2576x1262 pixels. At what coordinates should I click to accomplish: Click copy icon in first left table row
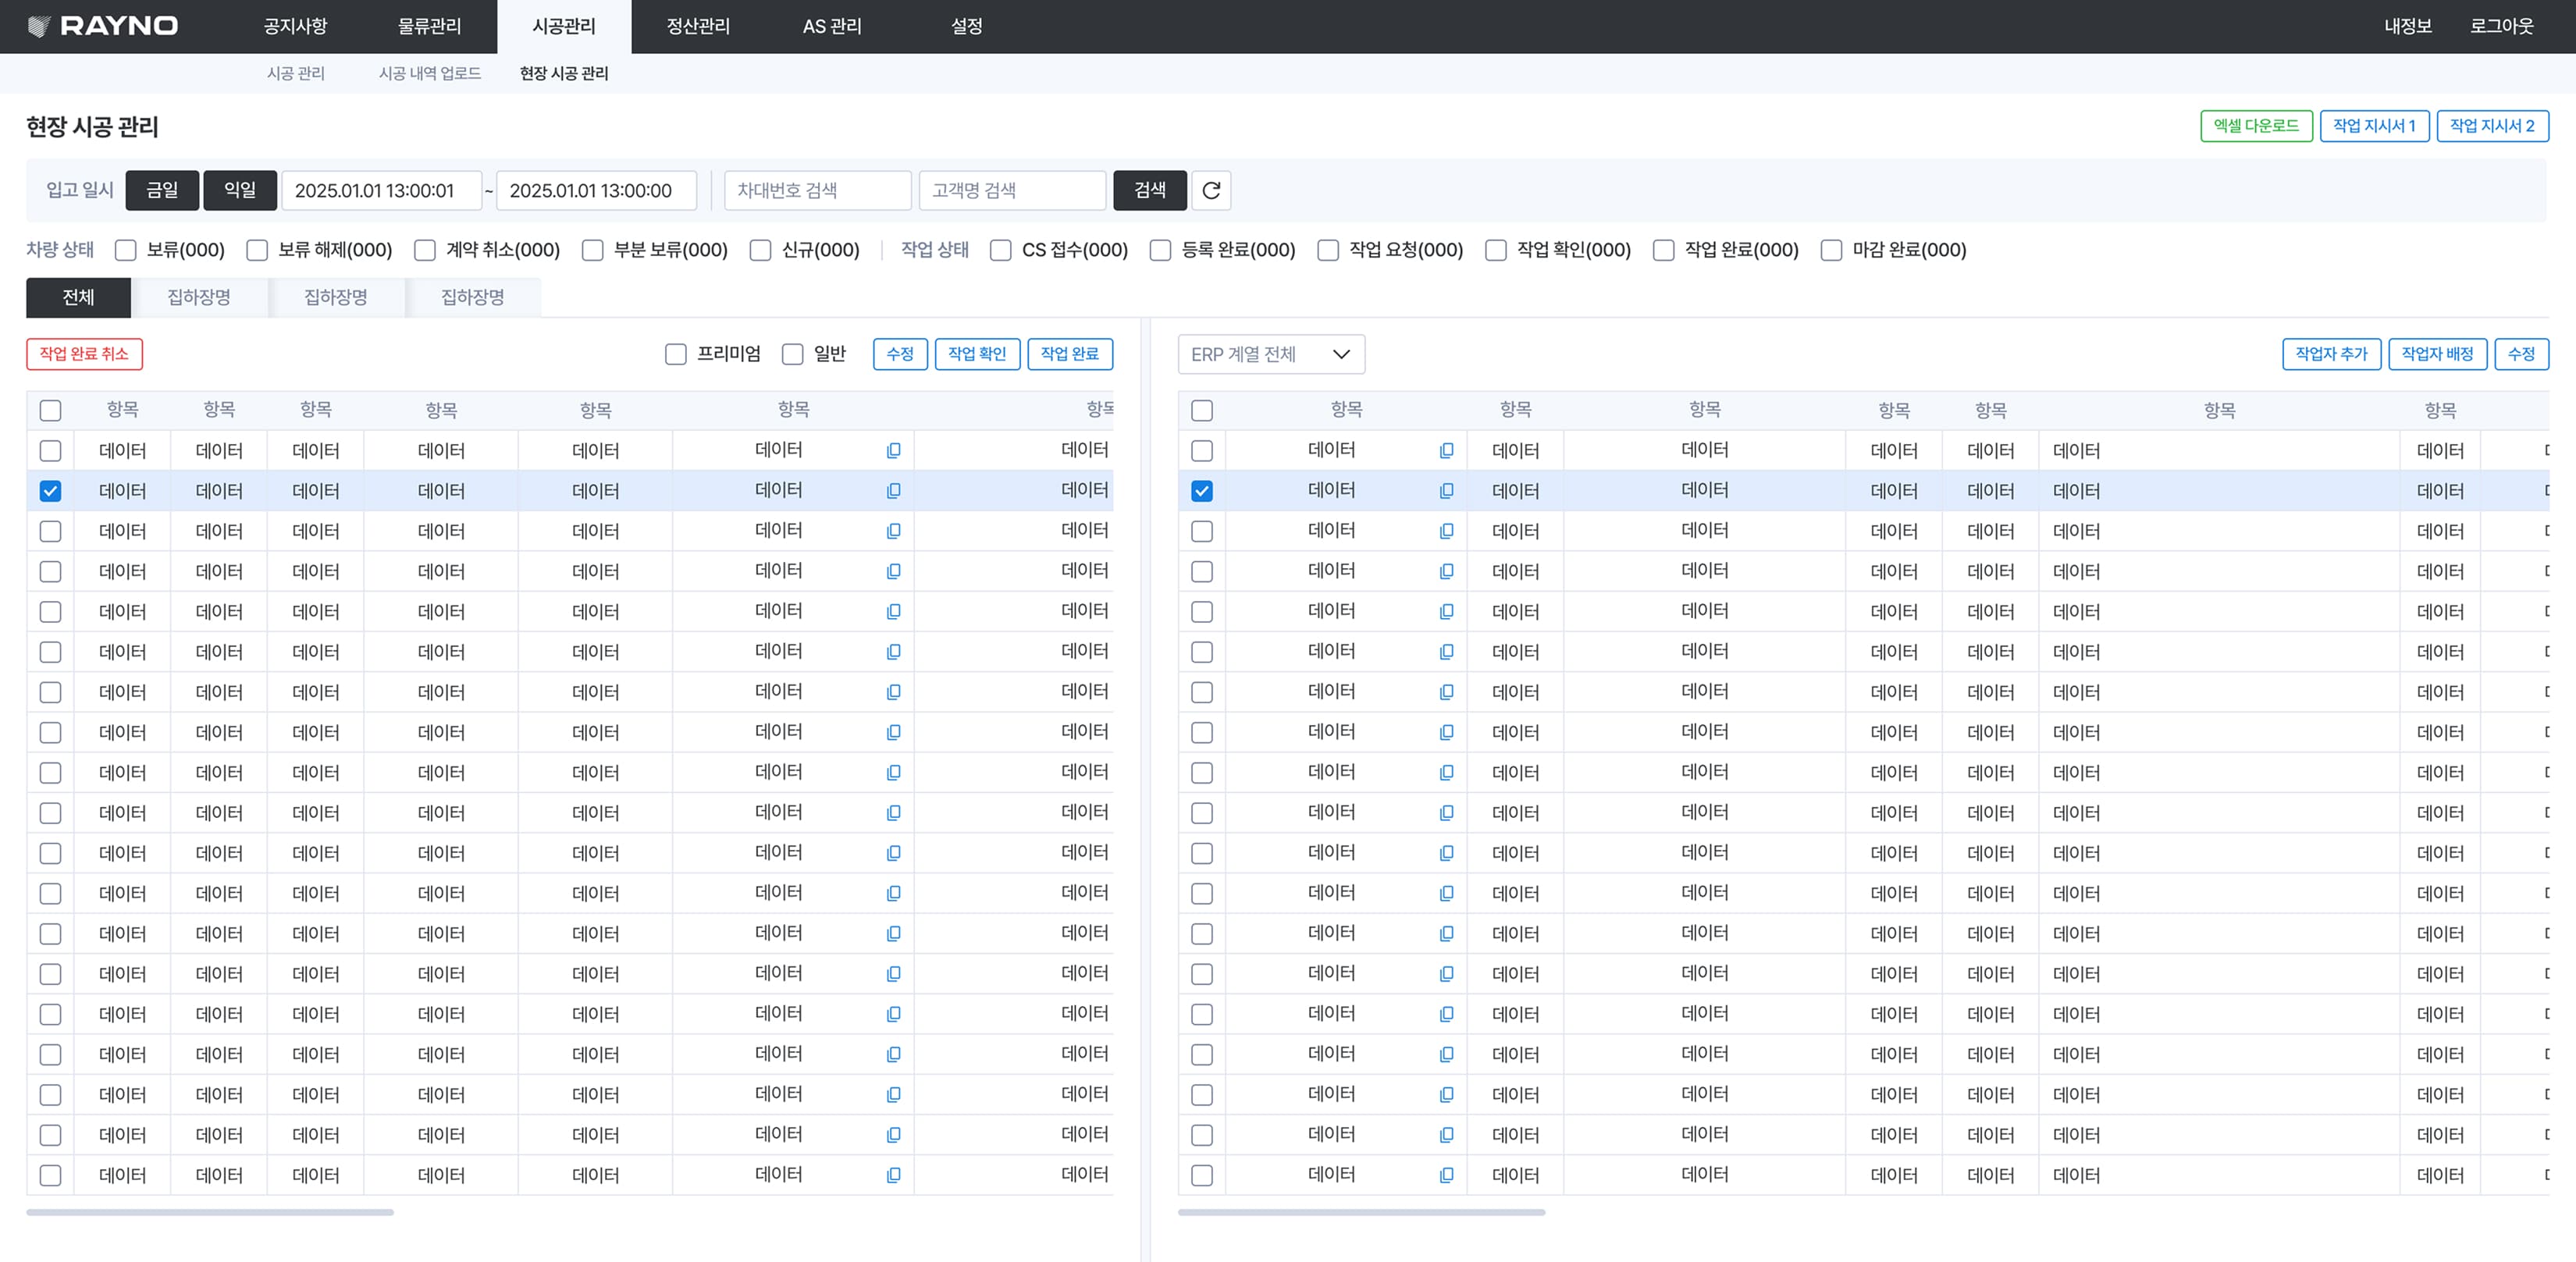pos(894,451)
